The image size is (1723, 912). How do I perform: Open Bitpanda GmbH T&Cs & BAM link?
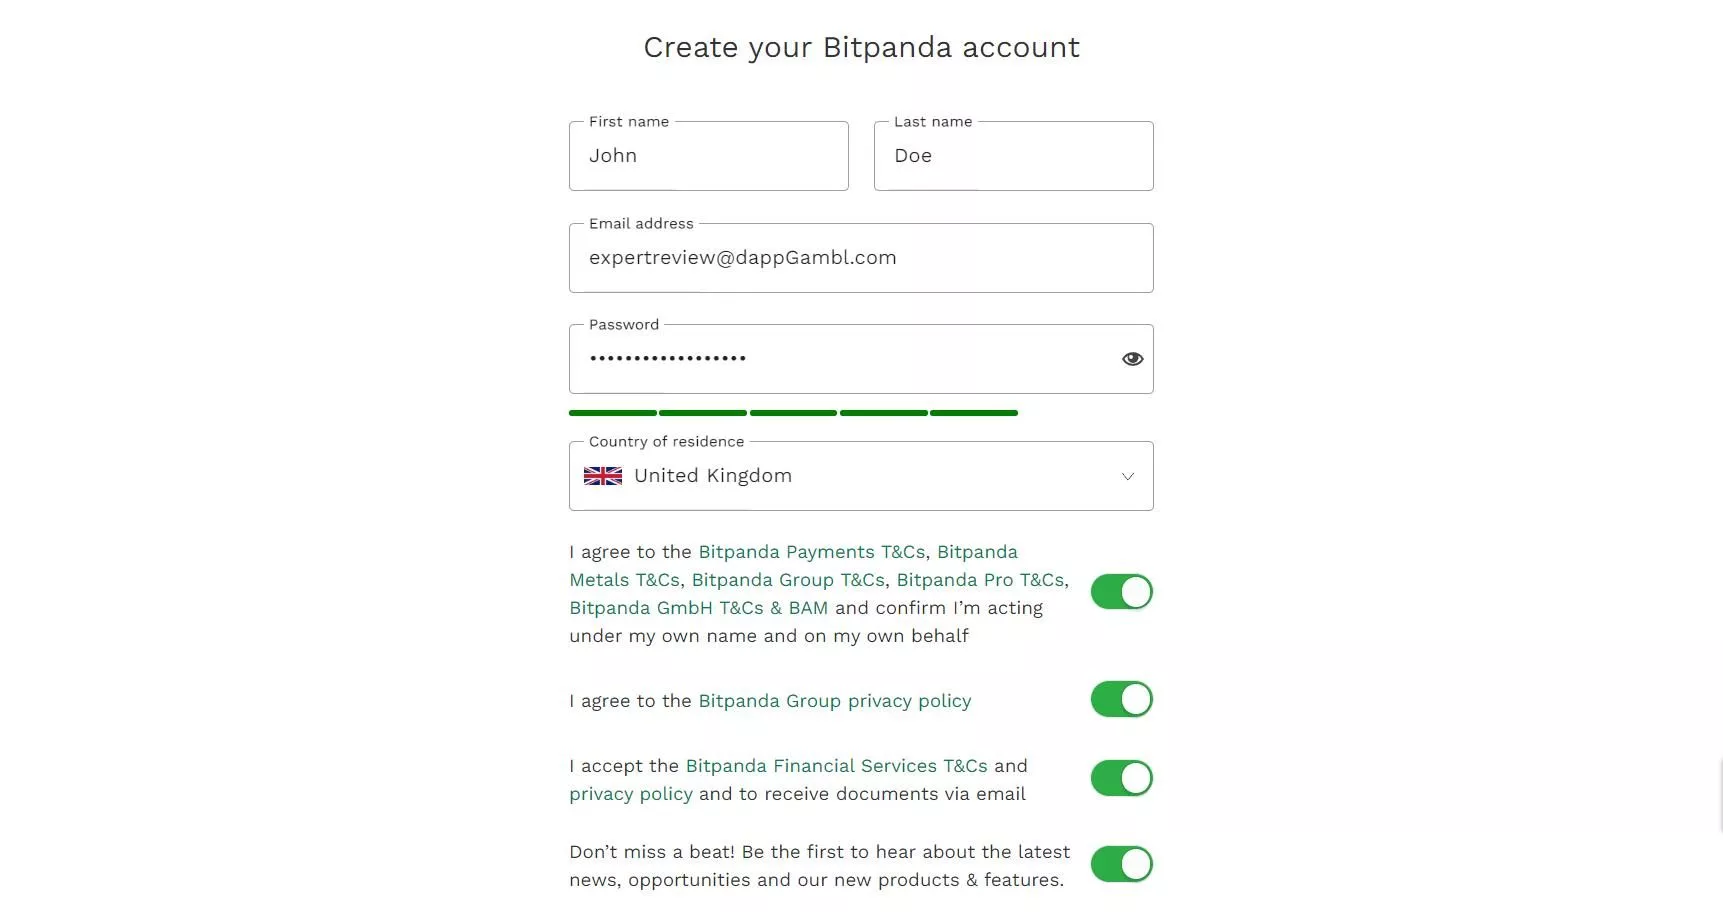click(698, 608)
